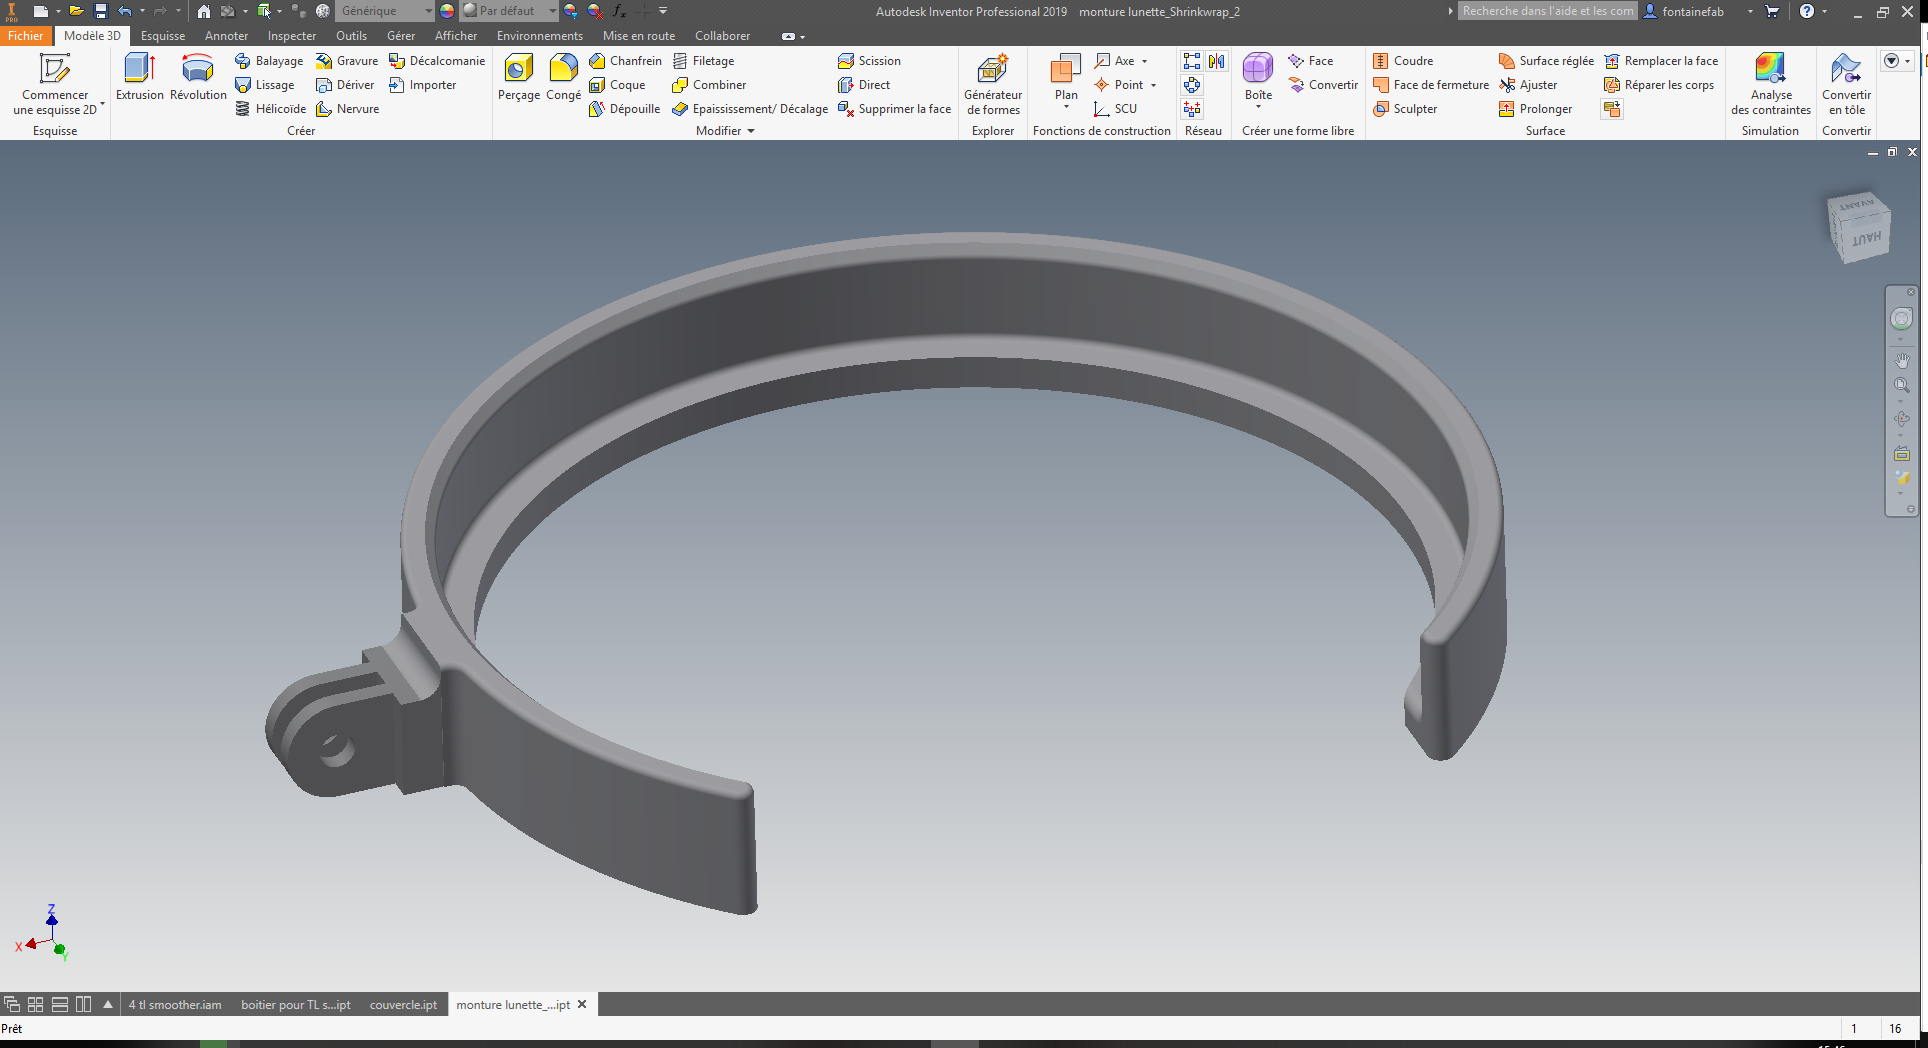This screenshot has width=1928, height=1048.
Task: Click the mirror icon in Réseau panel
Action: coord(1216,61)
